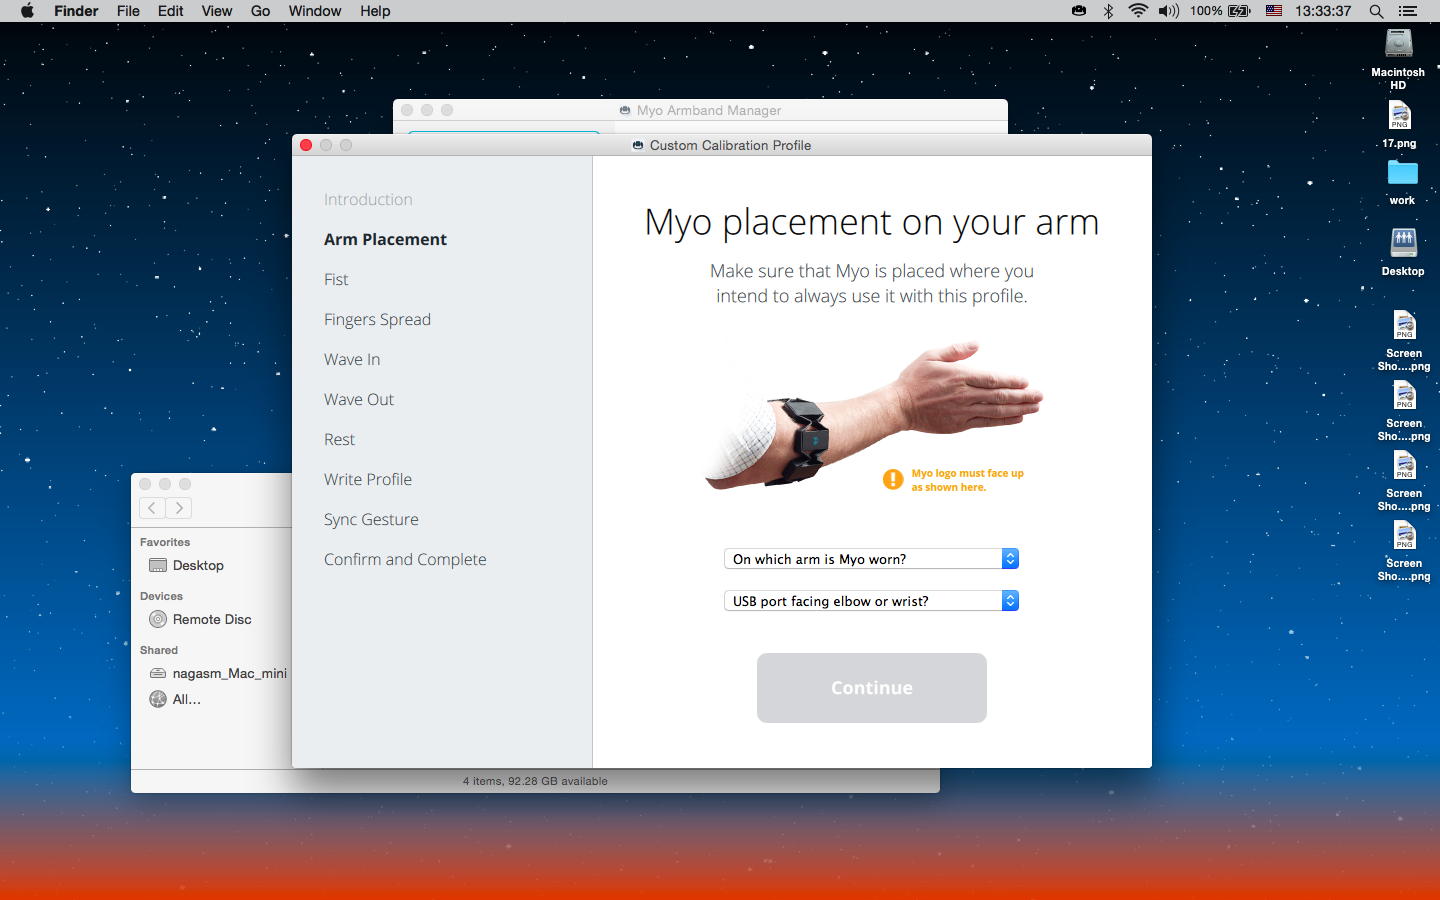Click the battery status indicator
Screen dimensions: 1440x900
[1221, 11]
